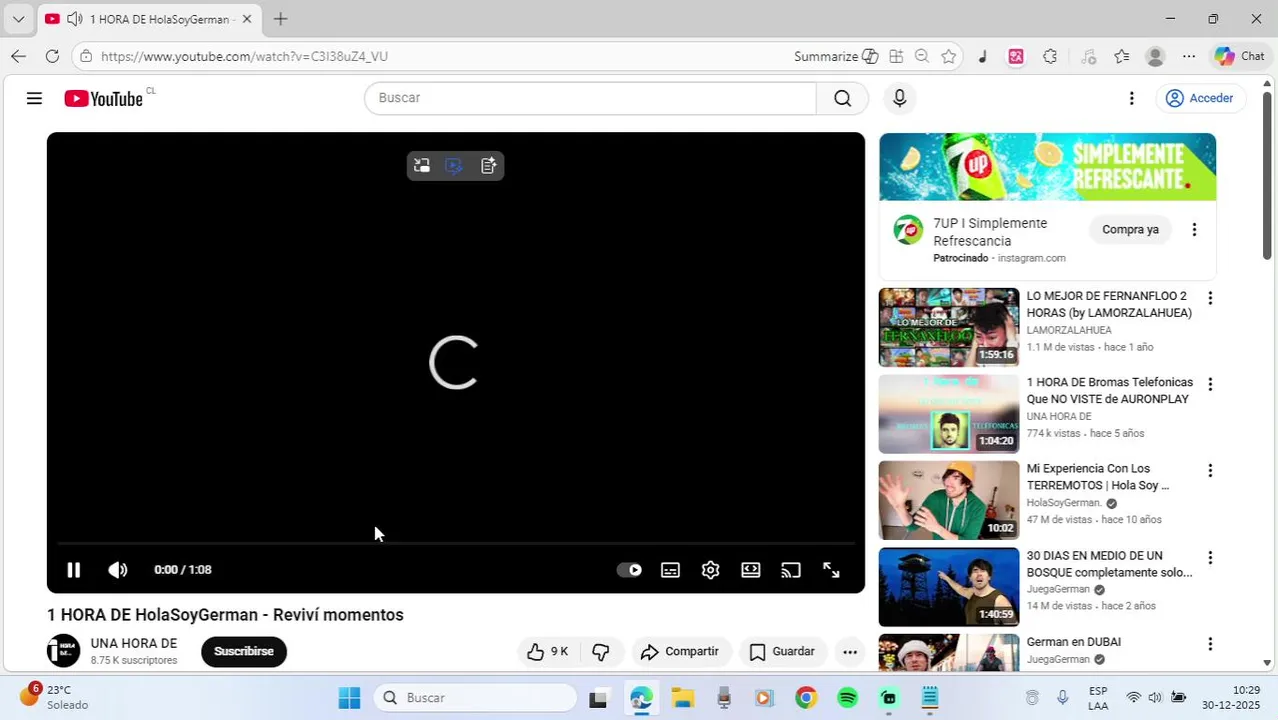Close the HolaSoyGerman browser tab

coord(247,19)
